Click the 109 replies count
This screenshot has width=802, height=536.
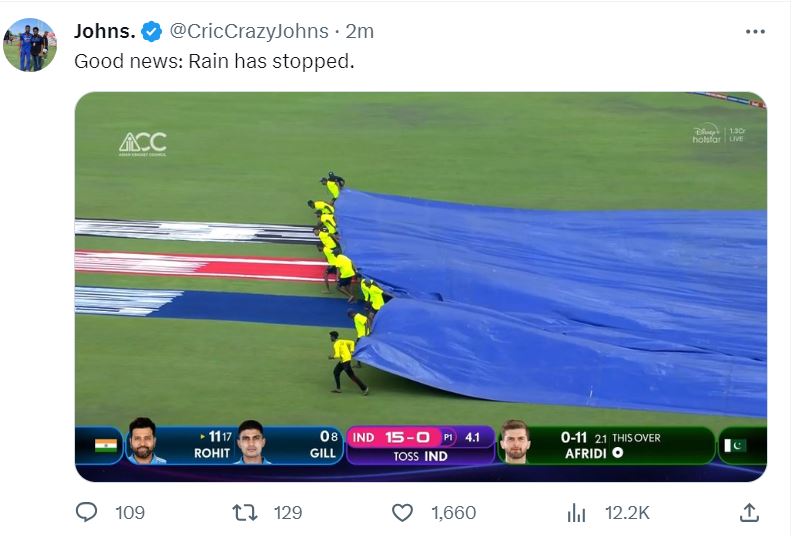[x=130, y=513]
